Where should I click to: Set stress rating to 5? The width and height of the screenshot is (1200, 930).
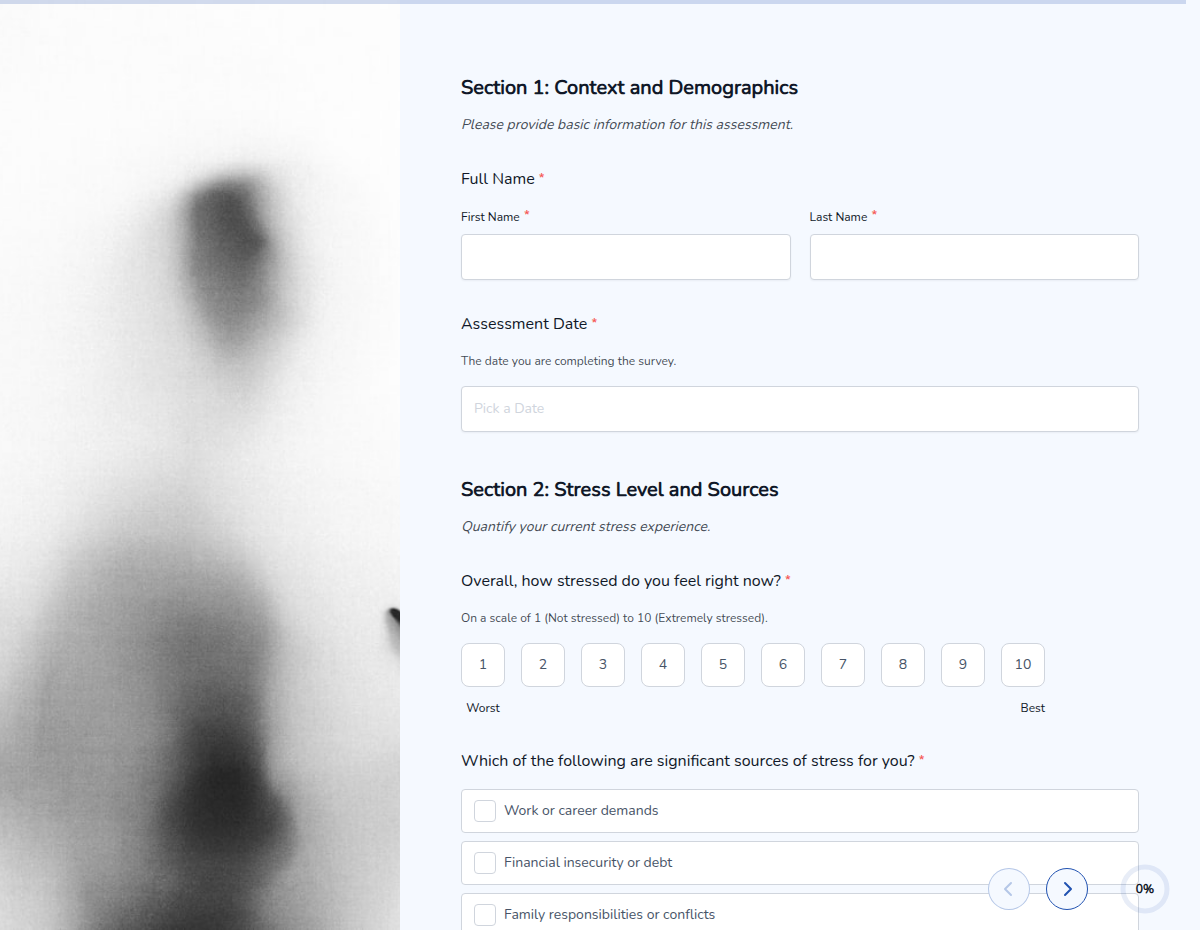pyautogui.click(x=723, y=665)
